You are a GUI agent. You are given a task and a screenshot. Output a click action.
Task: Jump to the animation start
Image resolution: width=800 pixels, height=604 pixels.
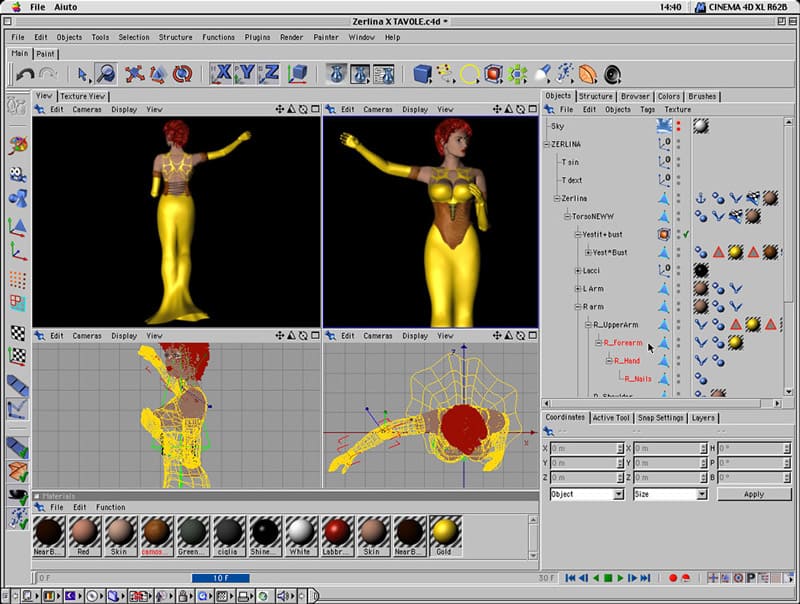570,578
